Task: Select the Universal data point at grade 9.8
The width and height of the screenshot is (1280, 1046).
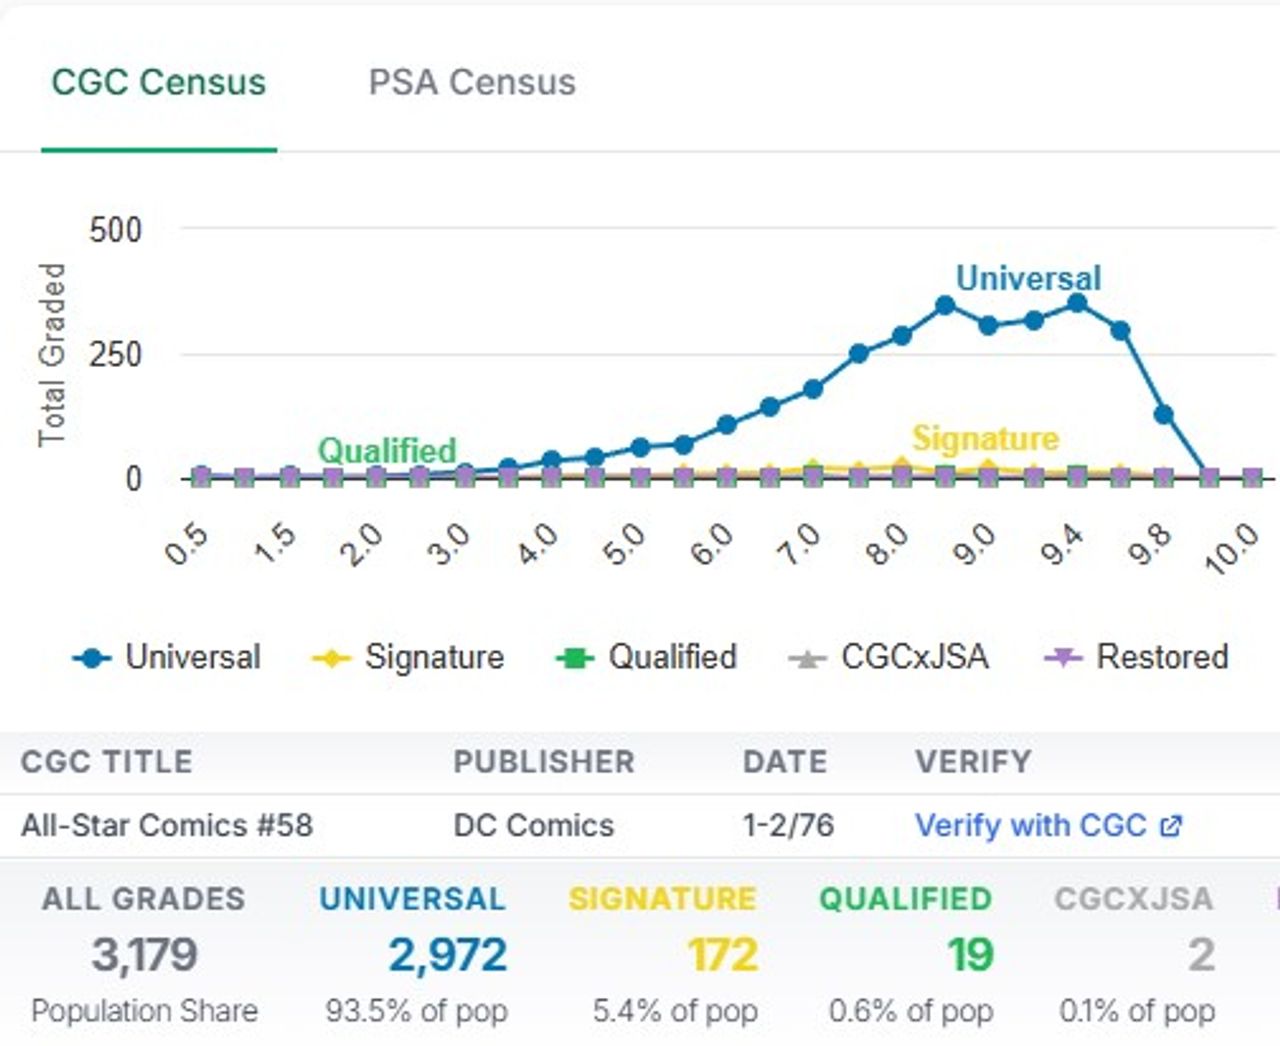Action: (x=1163, y=414)
